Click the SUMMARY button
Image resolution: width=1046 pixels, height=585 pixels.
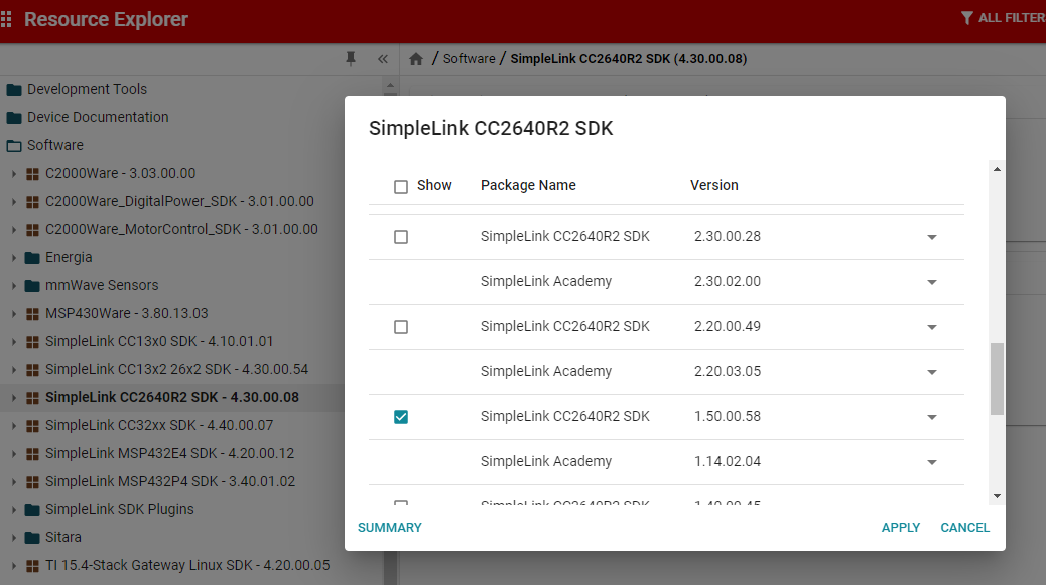pyautogui.click(x=390, y=528)
